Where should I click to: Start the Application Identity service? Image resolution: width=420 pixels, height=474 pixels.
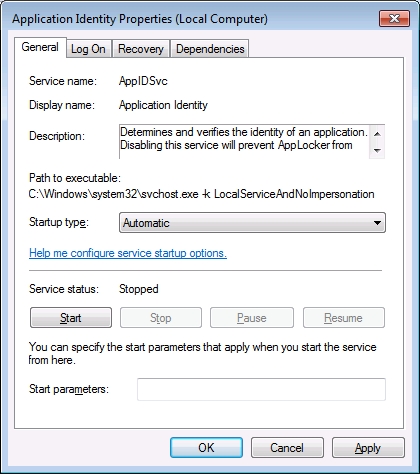pos(71,318)
